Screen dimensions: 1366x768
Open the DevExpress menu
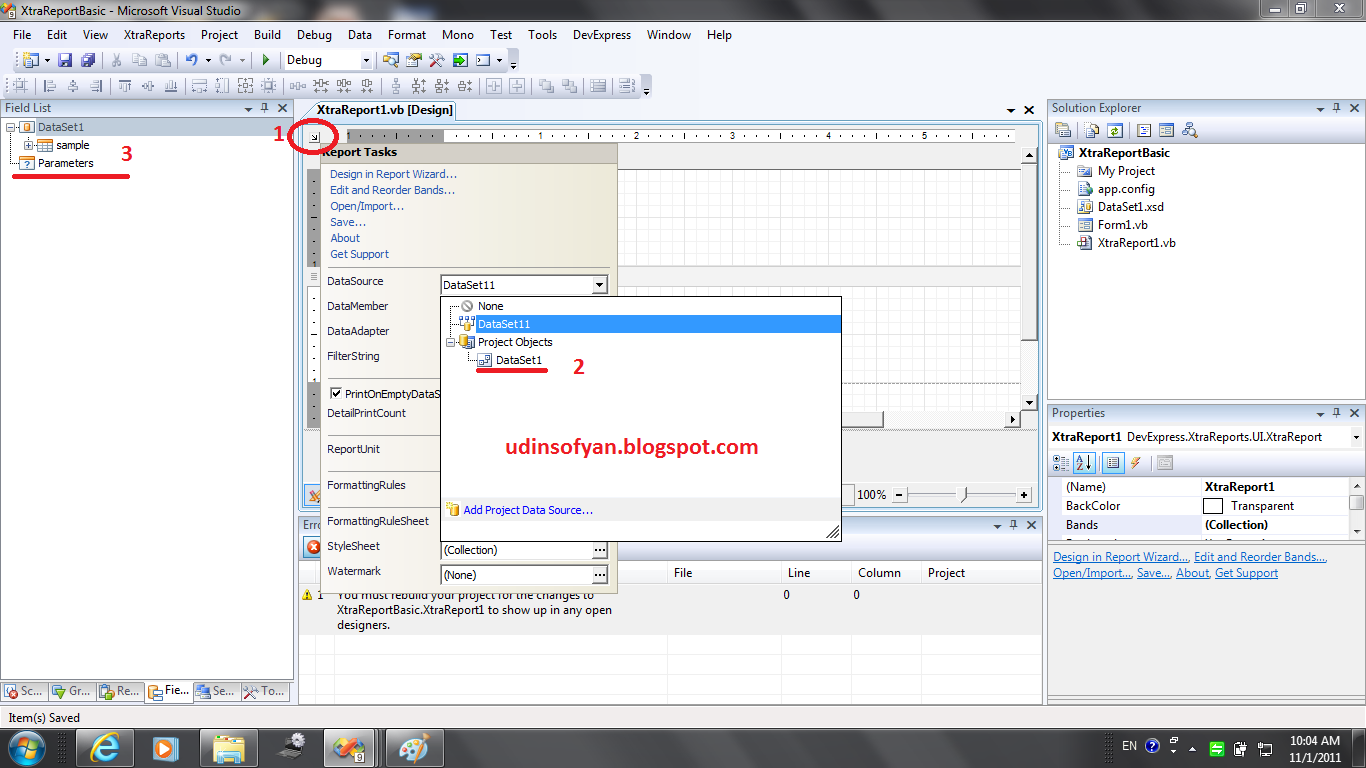click(x=601, y=34)
